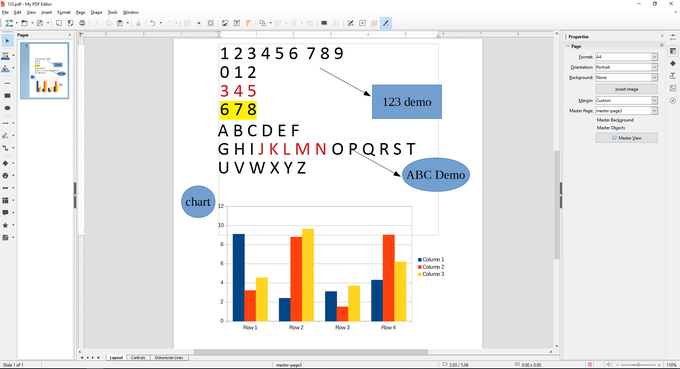Screen dimensions: 680x369
Task: Open the Stars and Banners shapes tool
Action: pos(6,225)
